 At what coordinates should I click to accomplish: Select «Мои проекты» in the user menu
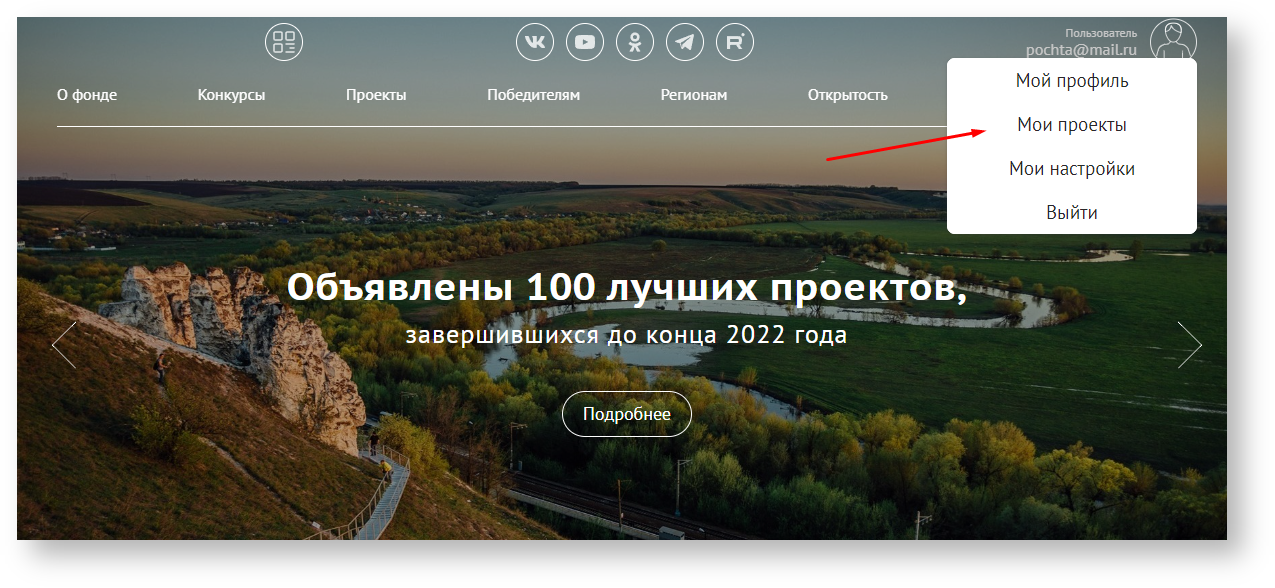(1072, 125)
